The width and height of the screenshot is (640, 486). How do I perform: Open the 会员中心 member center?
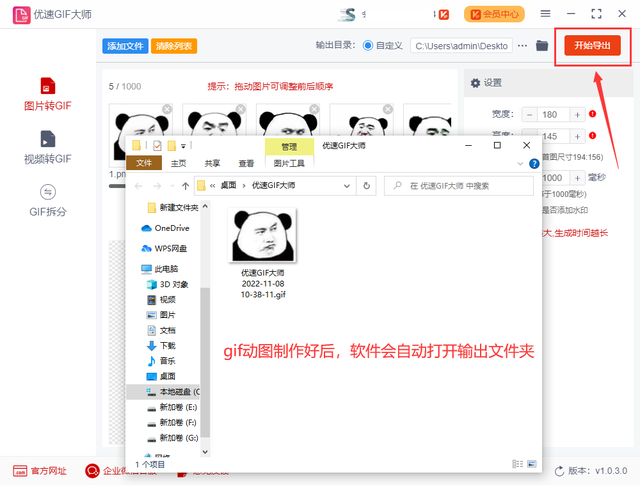tap(494, 14)
